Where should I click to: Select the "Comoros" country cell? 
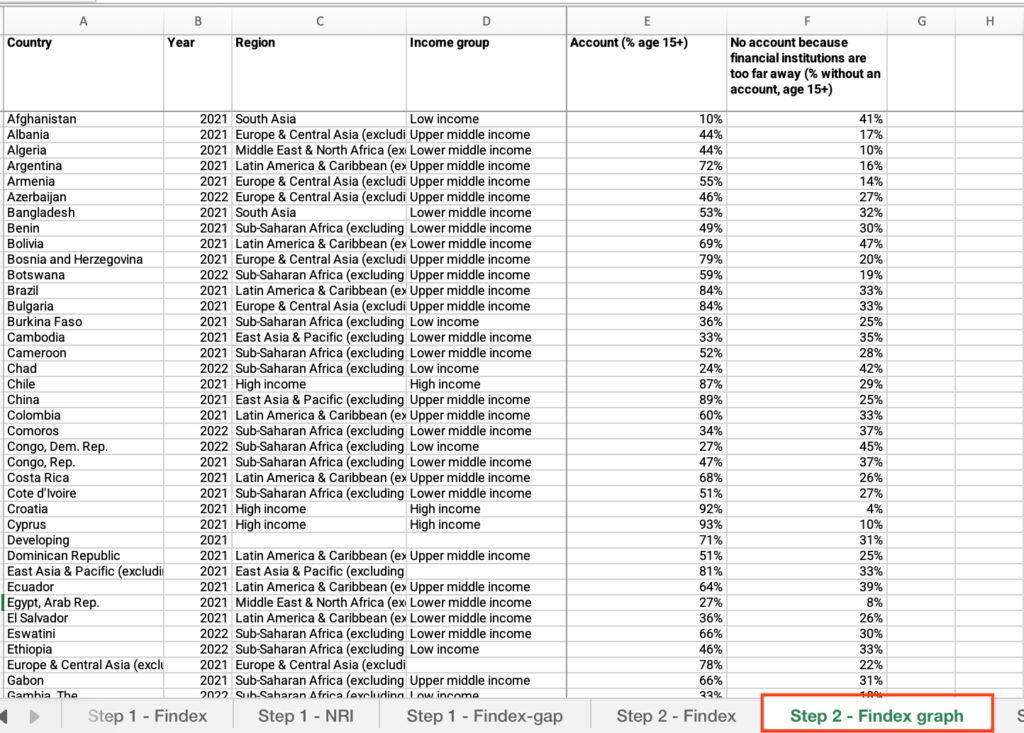[x=84, y=431]
